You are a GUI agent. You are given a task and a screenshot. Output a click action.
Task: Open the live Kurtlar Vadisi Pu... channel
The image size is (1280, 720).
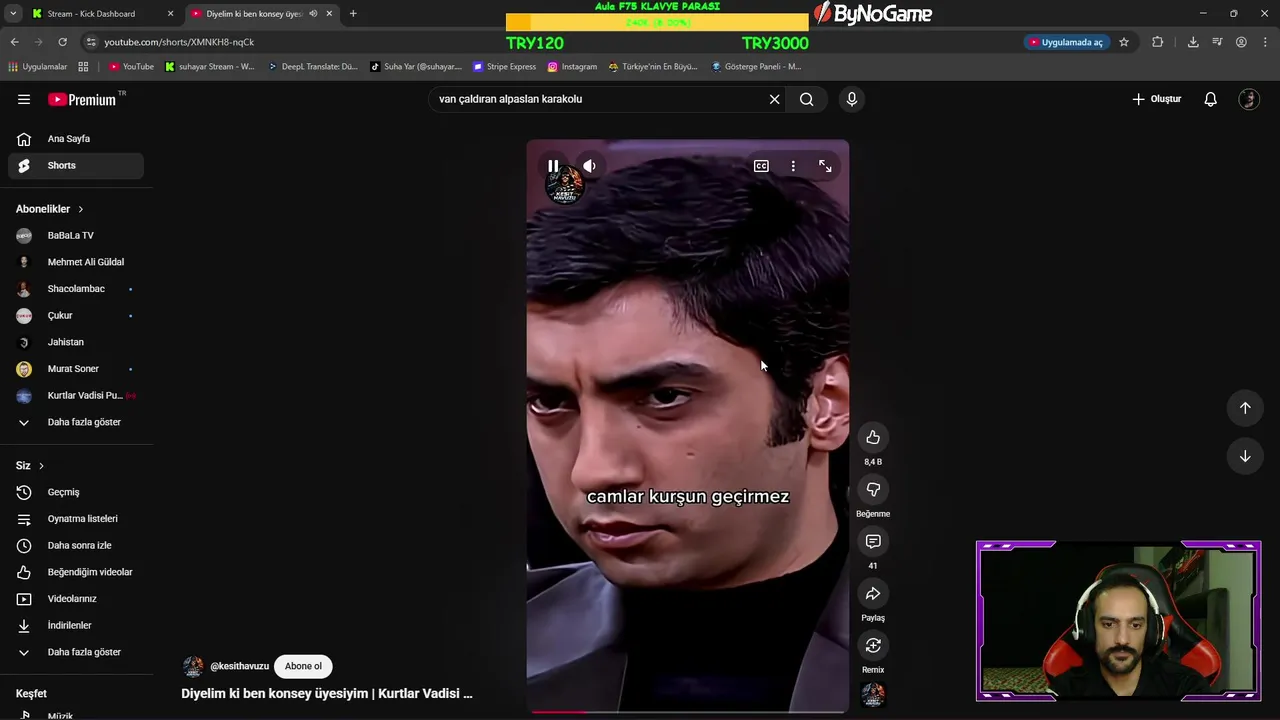point(76,395)
